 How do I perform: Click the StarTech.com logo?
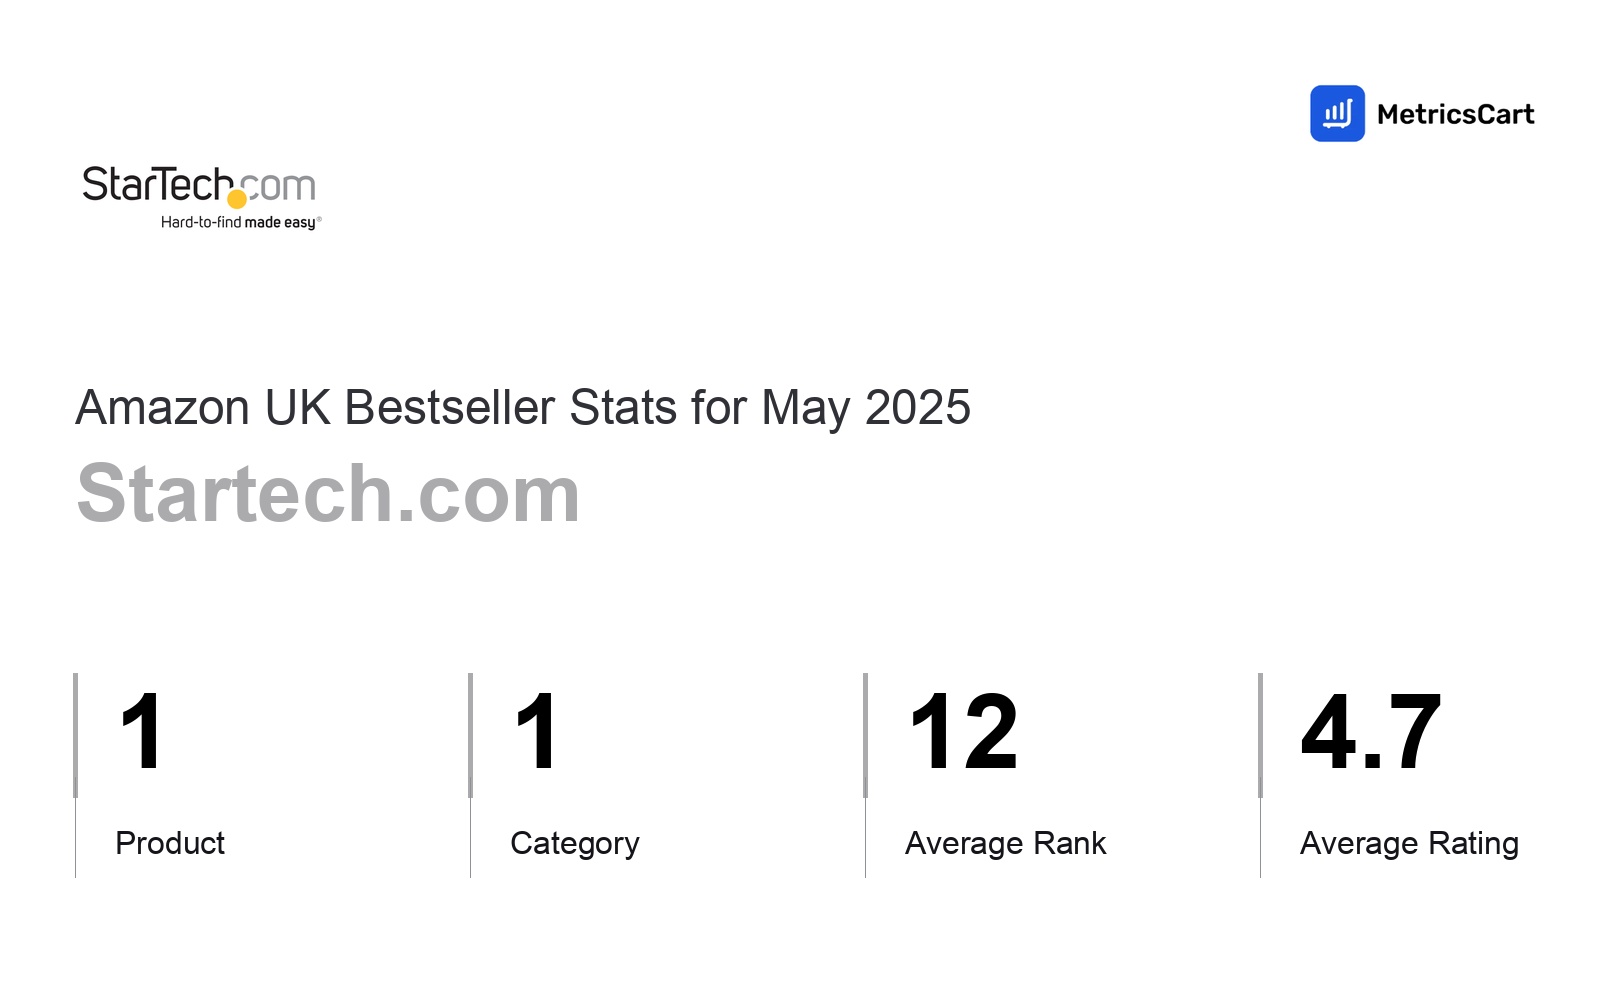201,197
